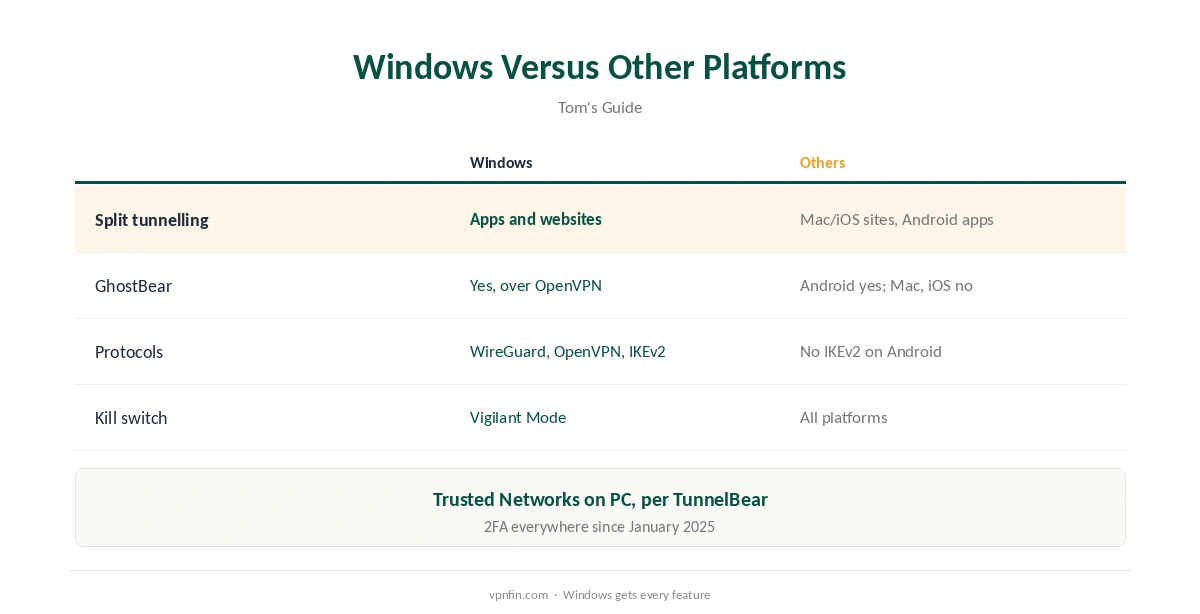Click the 'Apps and websites' cell

[x=536, y=219]
